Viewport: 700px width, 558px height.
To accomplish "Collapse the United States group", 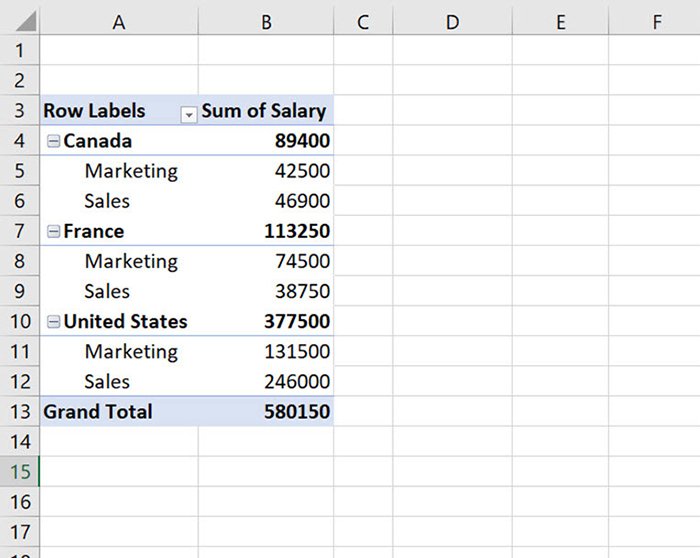I will [x=53, y=322].
